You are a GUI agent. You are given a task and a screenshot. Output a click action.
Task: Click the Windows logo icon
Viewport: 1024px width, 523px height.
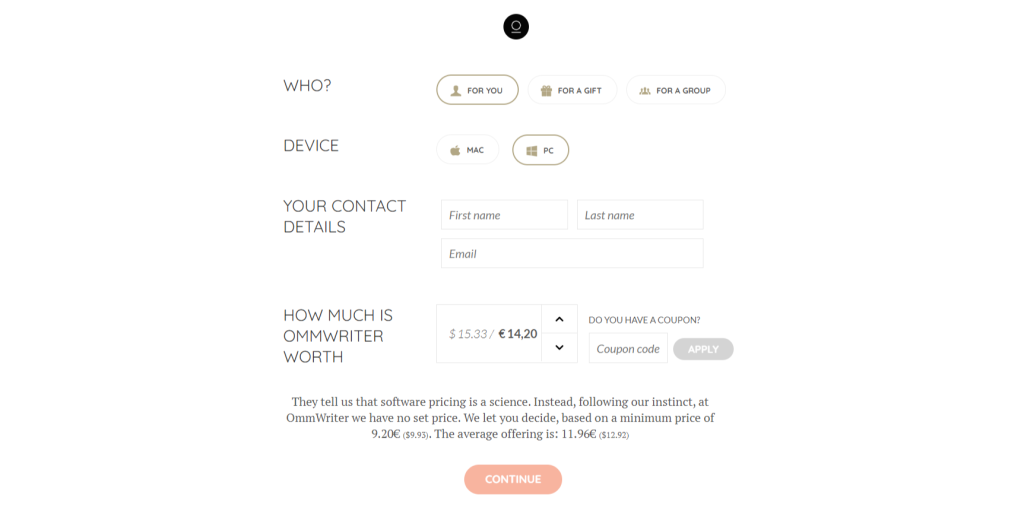532,150
